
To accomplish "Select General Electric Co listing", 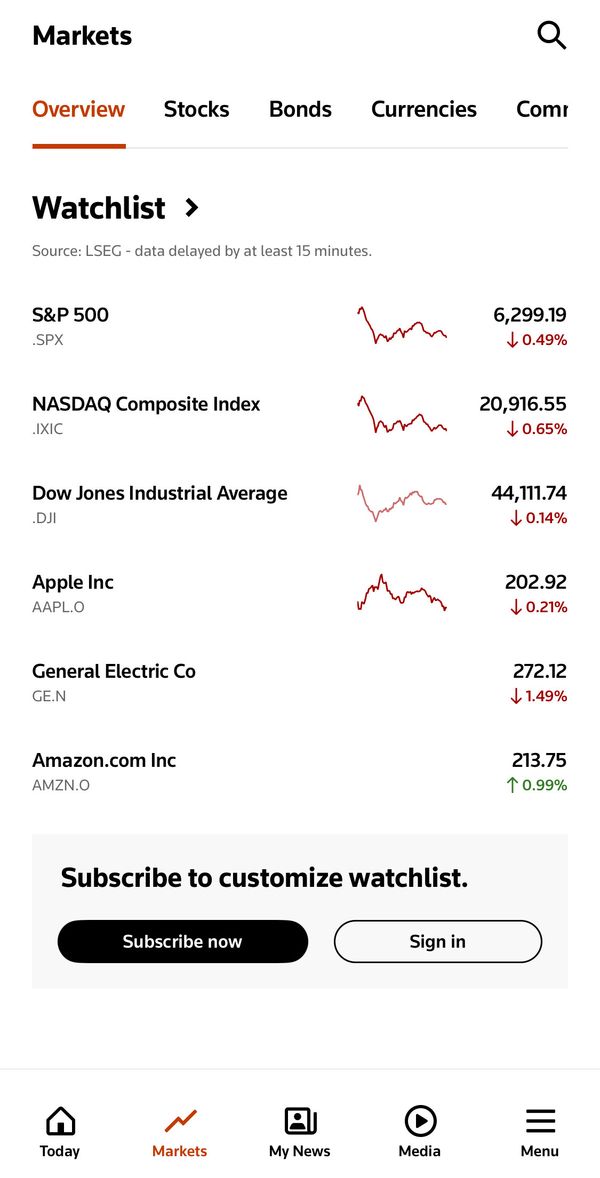I will pos(300,682).
